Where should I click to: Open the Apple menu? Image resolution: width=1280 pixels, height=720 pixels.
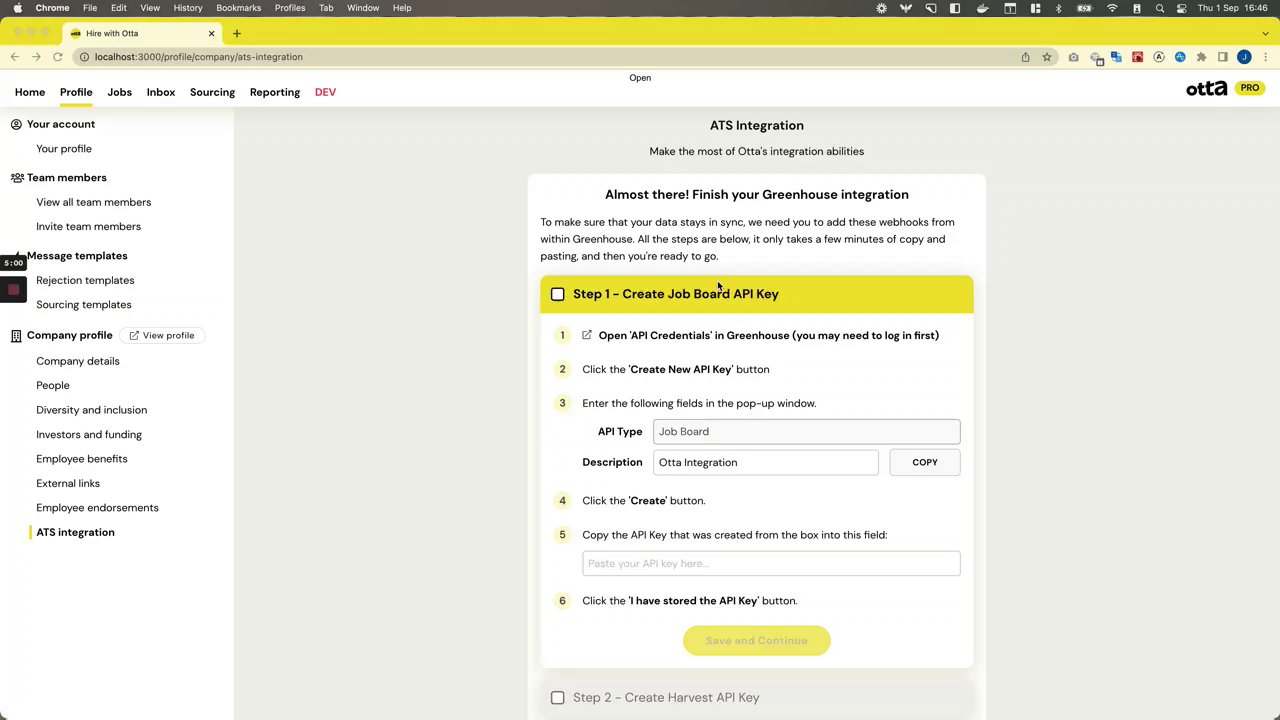pyautogui.click(x=17, y=8)
